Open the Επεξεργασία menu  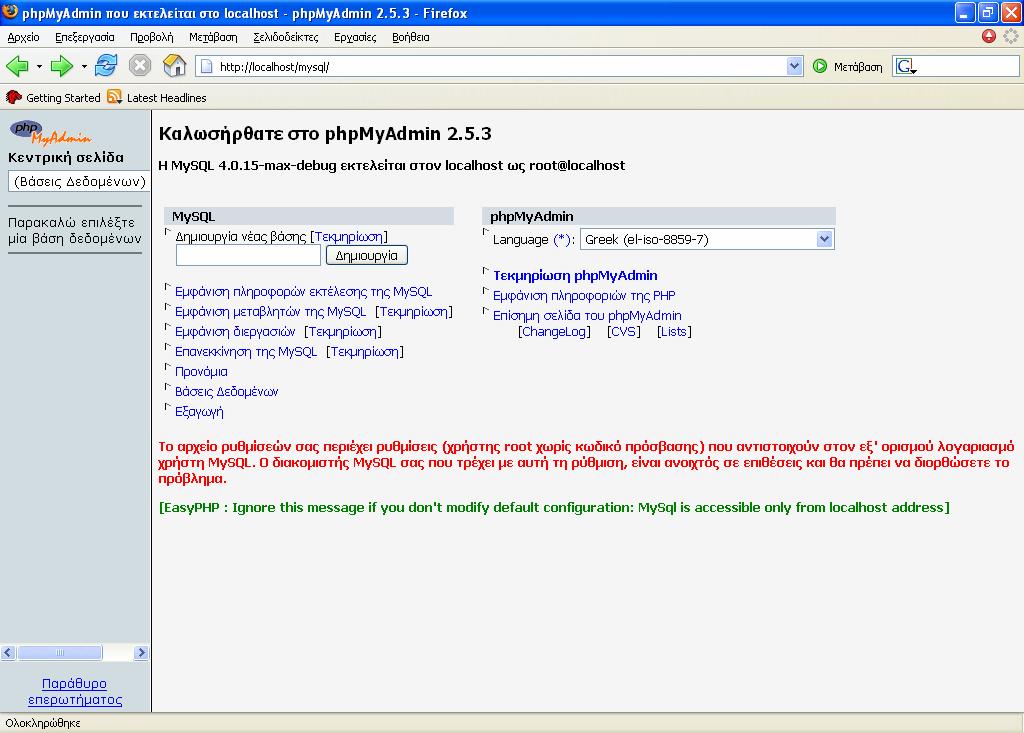[85, 37]
